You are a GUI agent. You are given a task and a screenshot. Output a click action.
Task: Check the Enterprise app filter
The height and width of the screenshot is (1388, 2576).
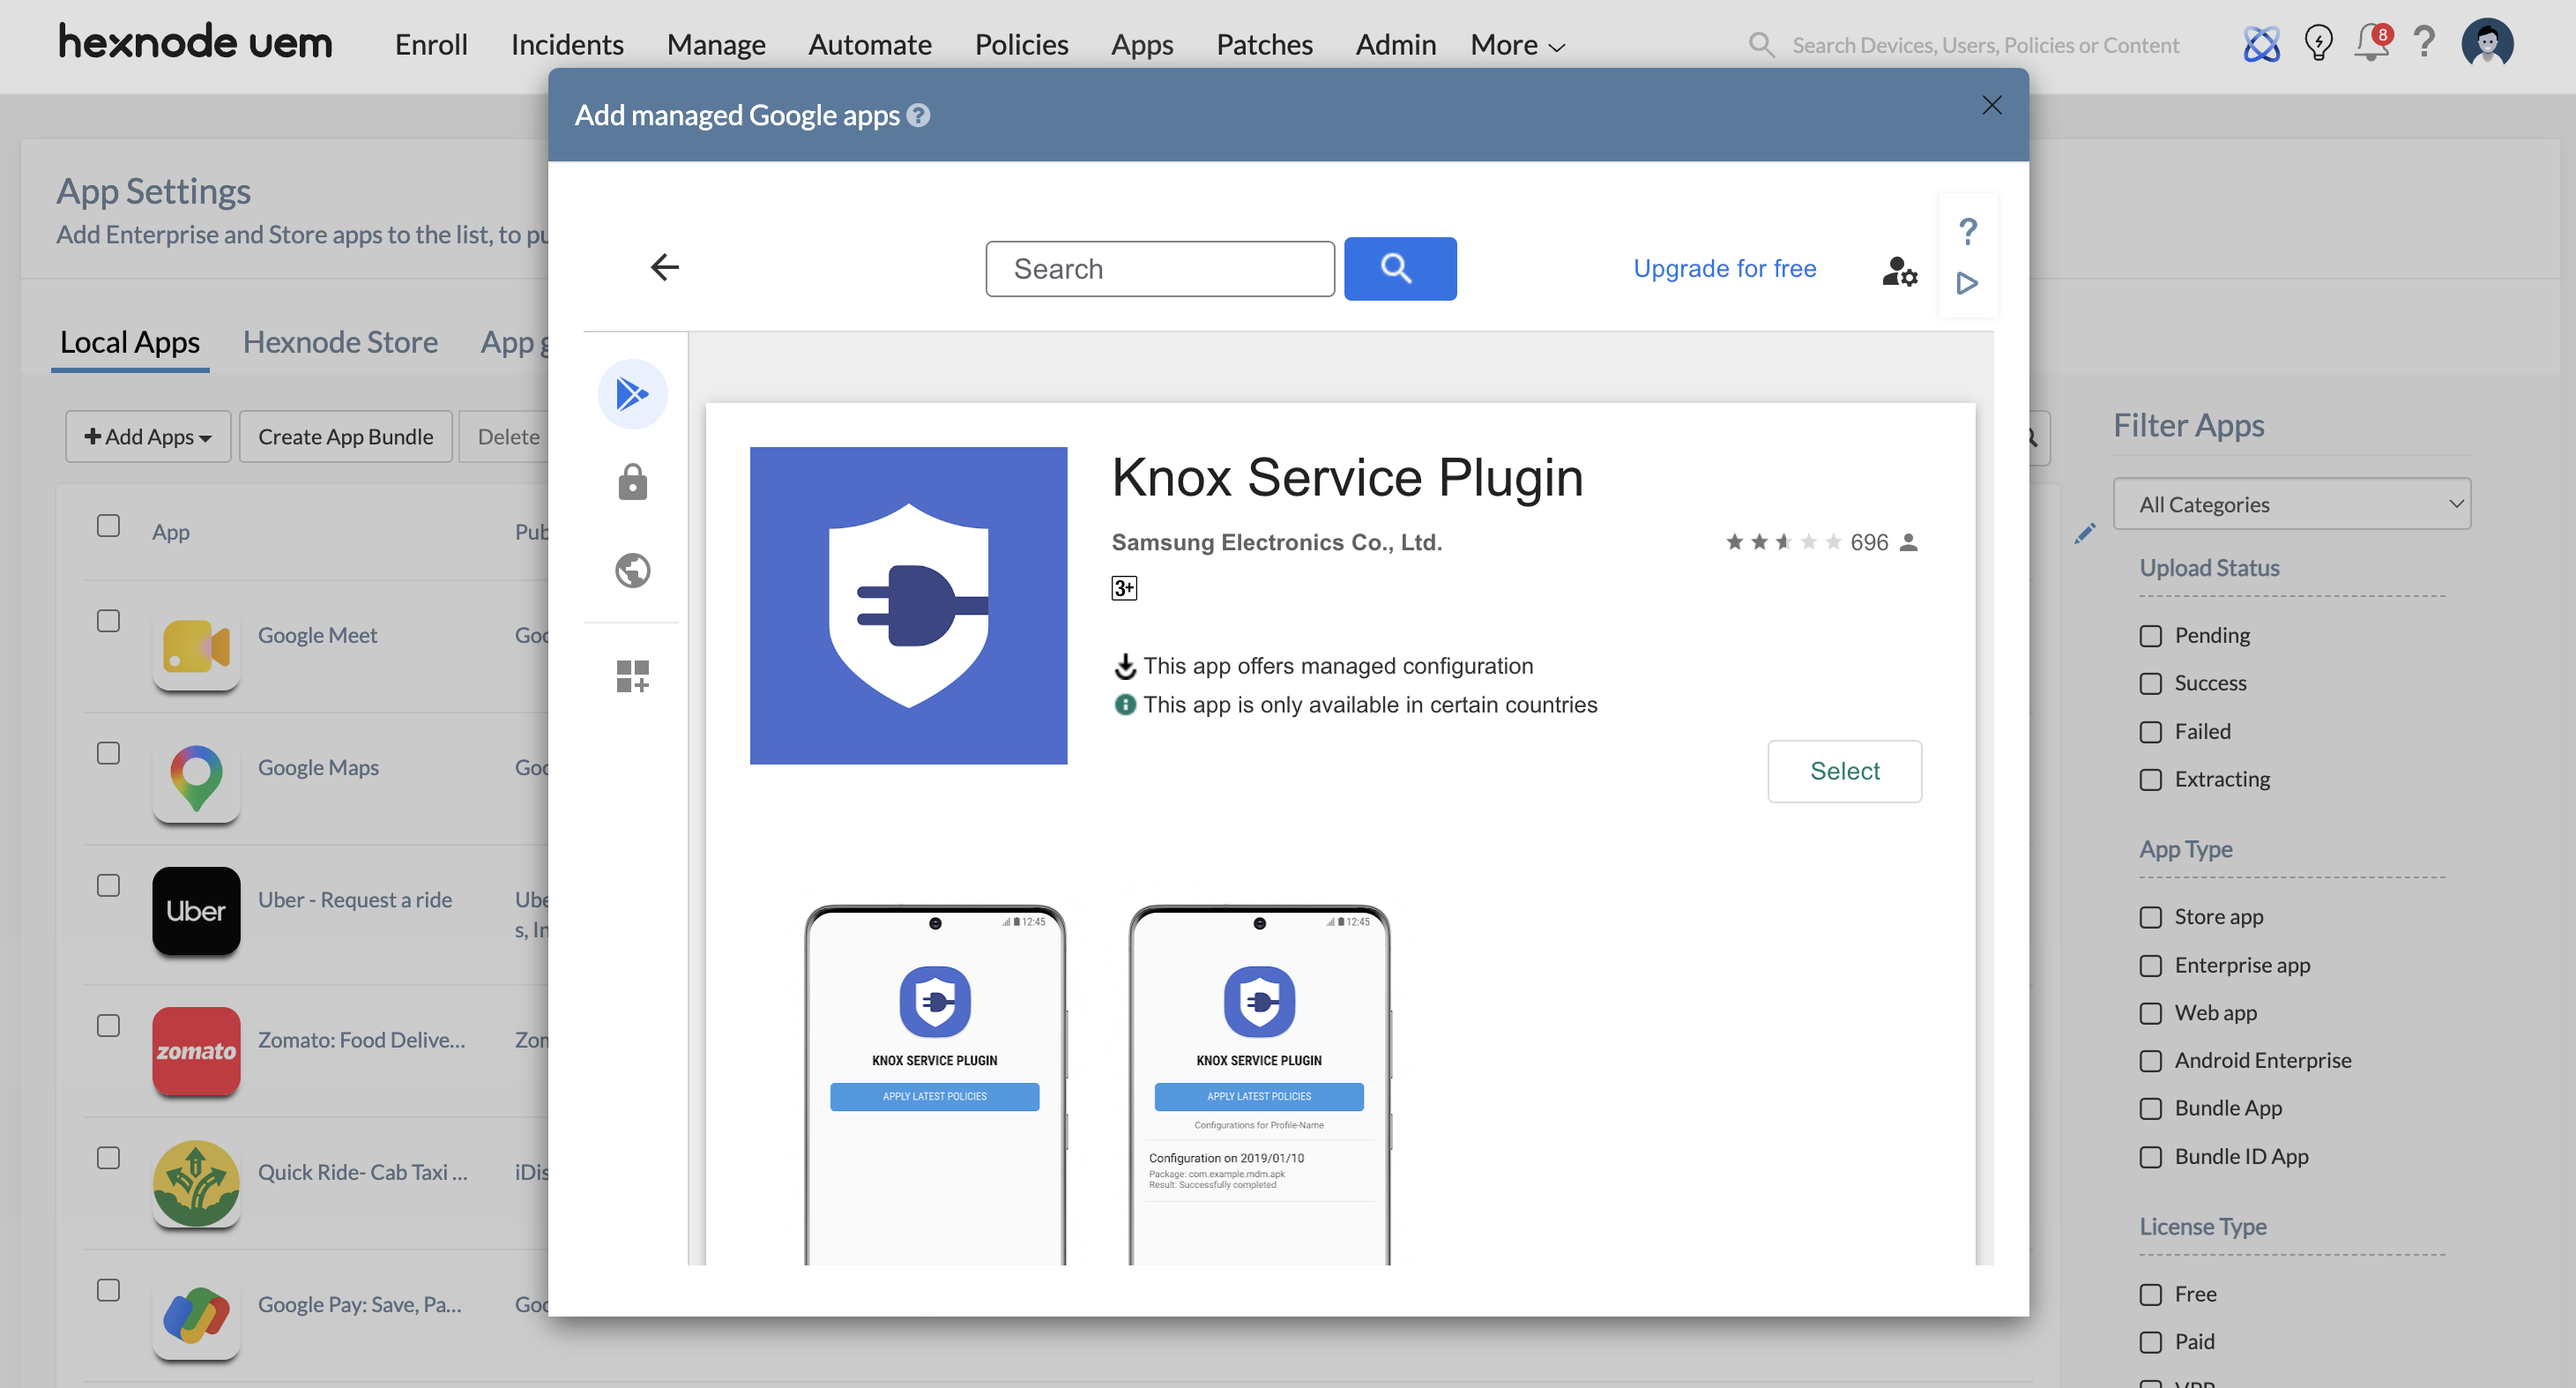(2150, 965)
